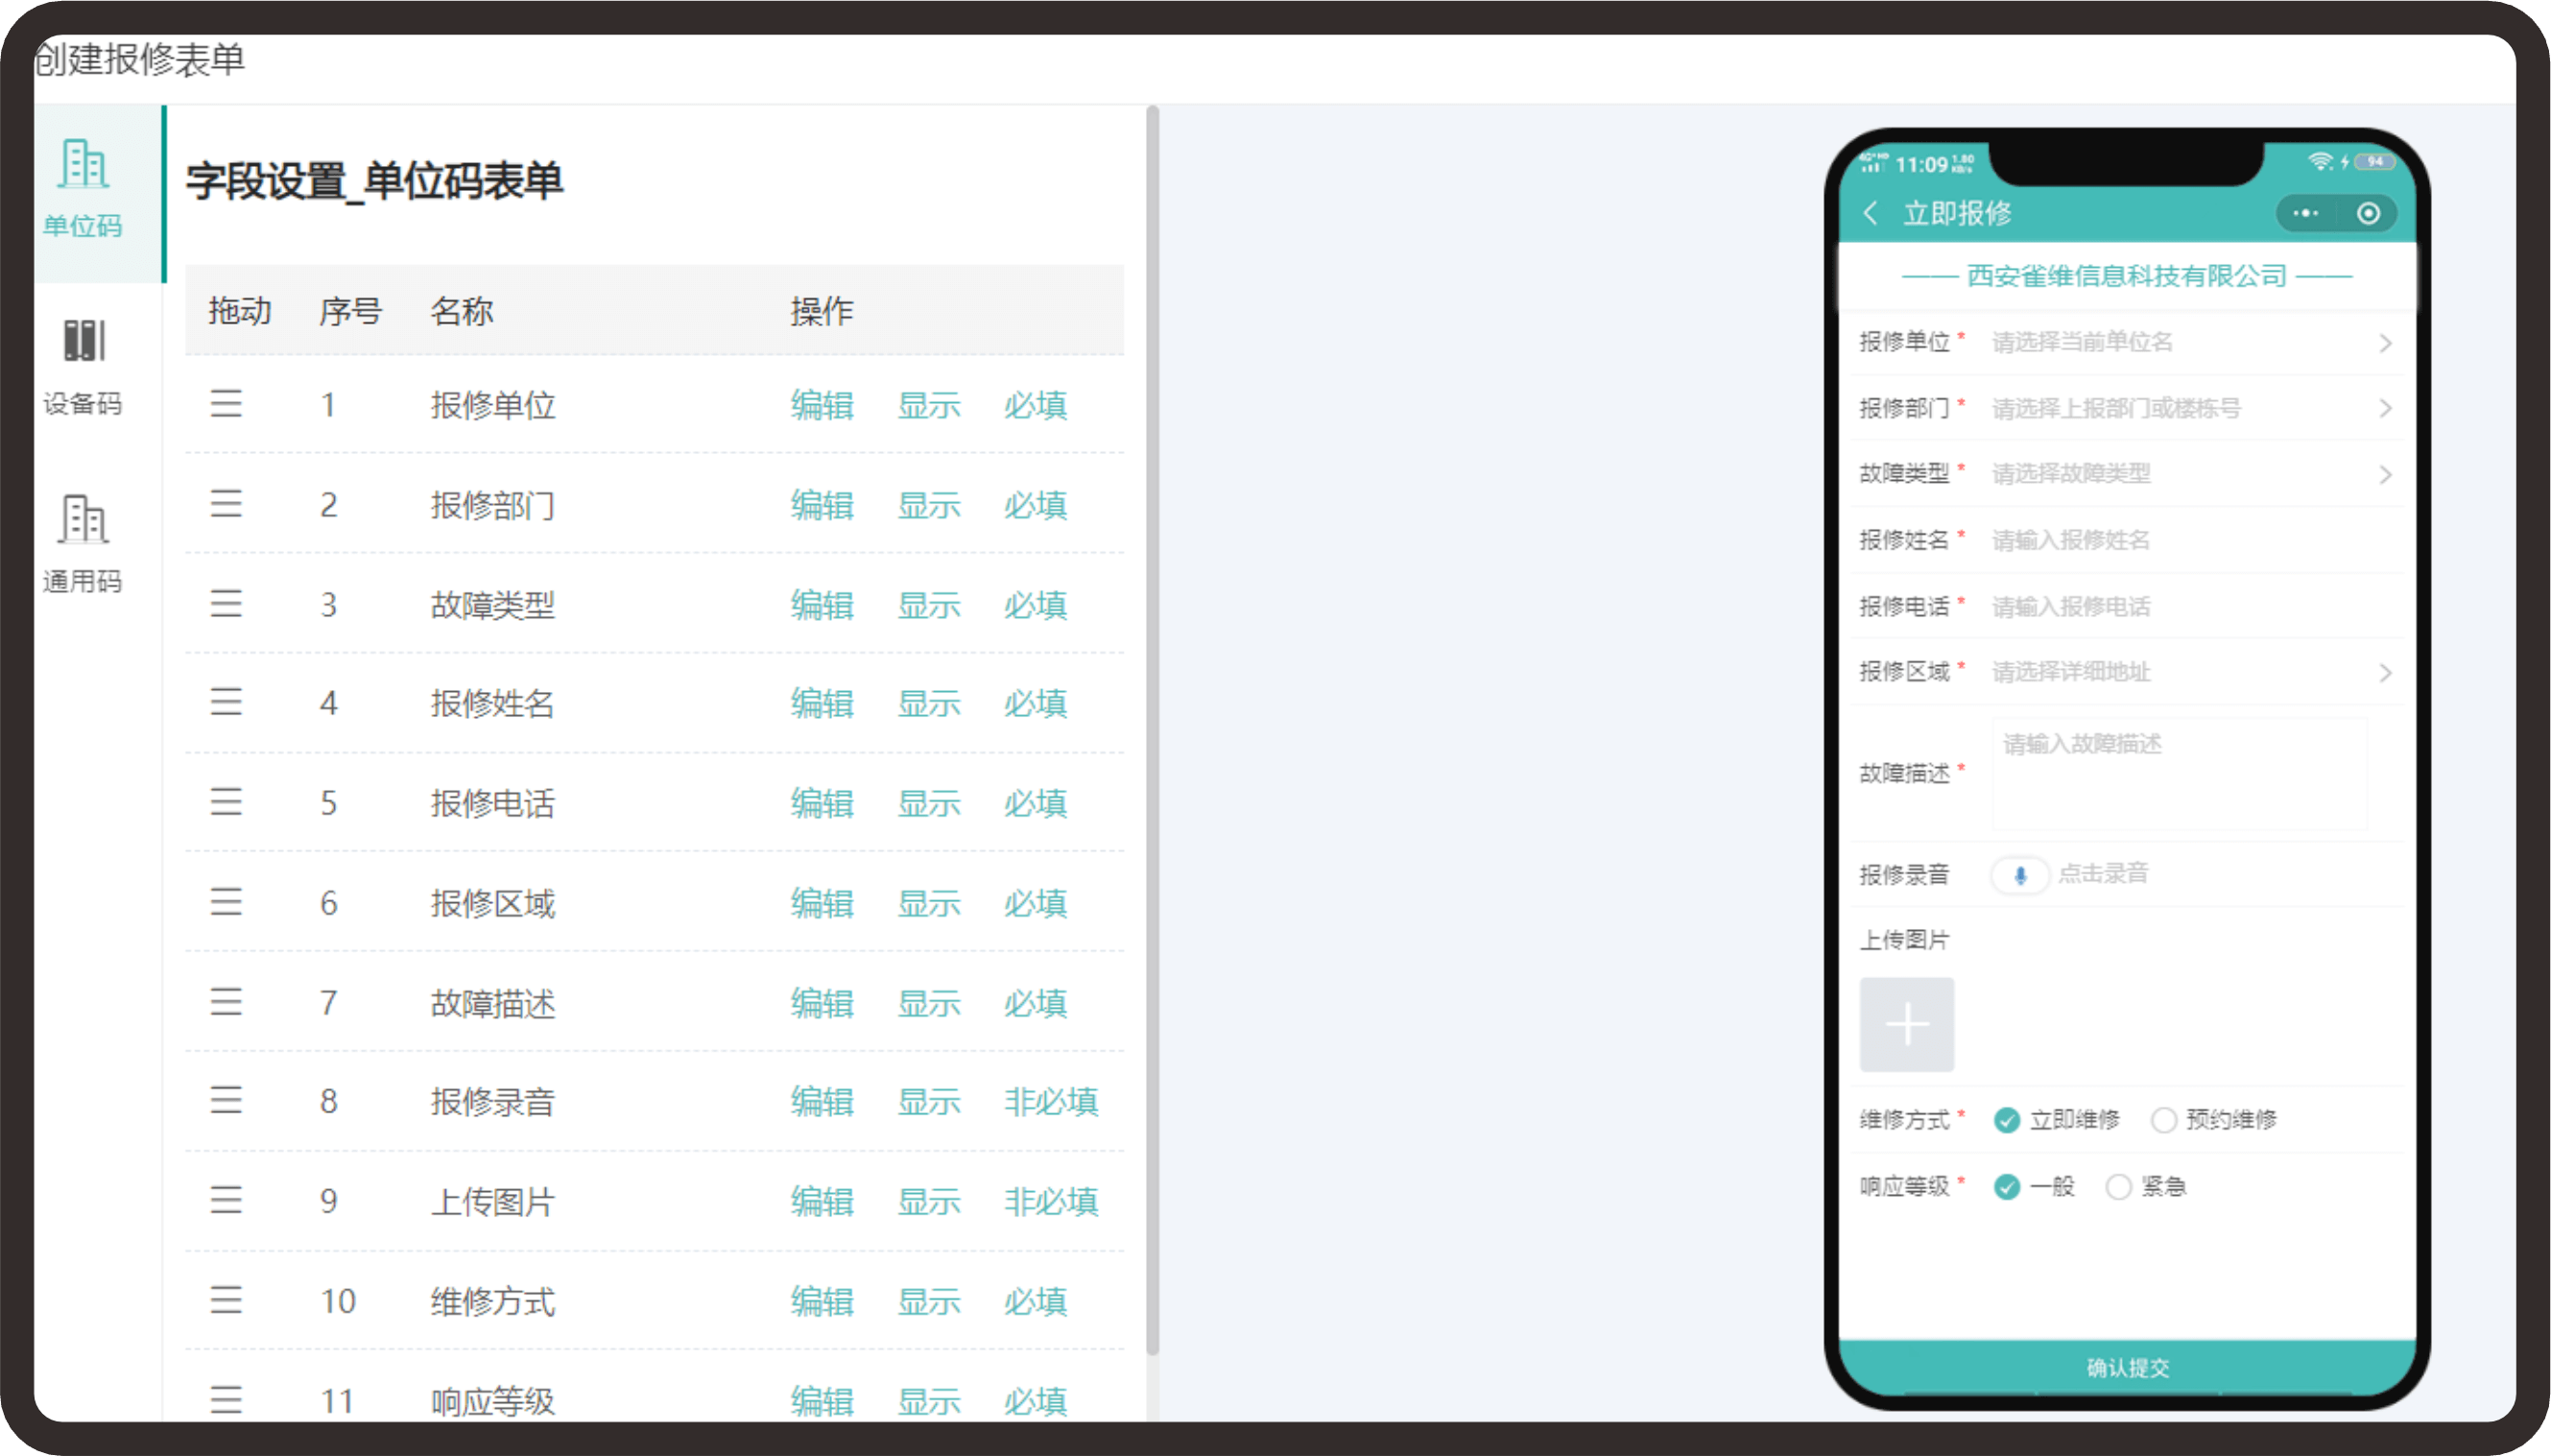Screen dimensions: 2551x1456
Task: Toggle 非必填 for 报修录音 row
Action: pyautogui.click(x=1051, y=1101)
